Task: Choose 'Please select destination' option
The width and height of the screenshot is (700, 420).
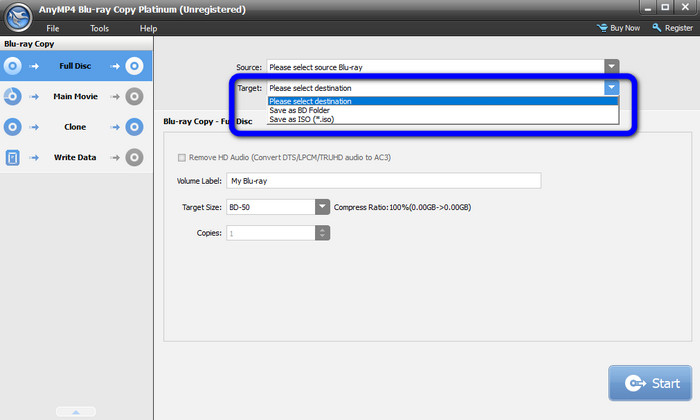Action: click(443, 101)
